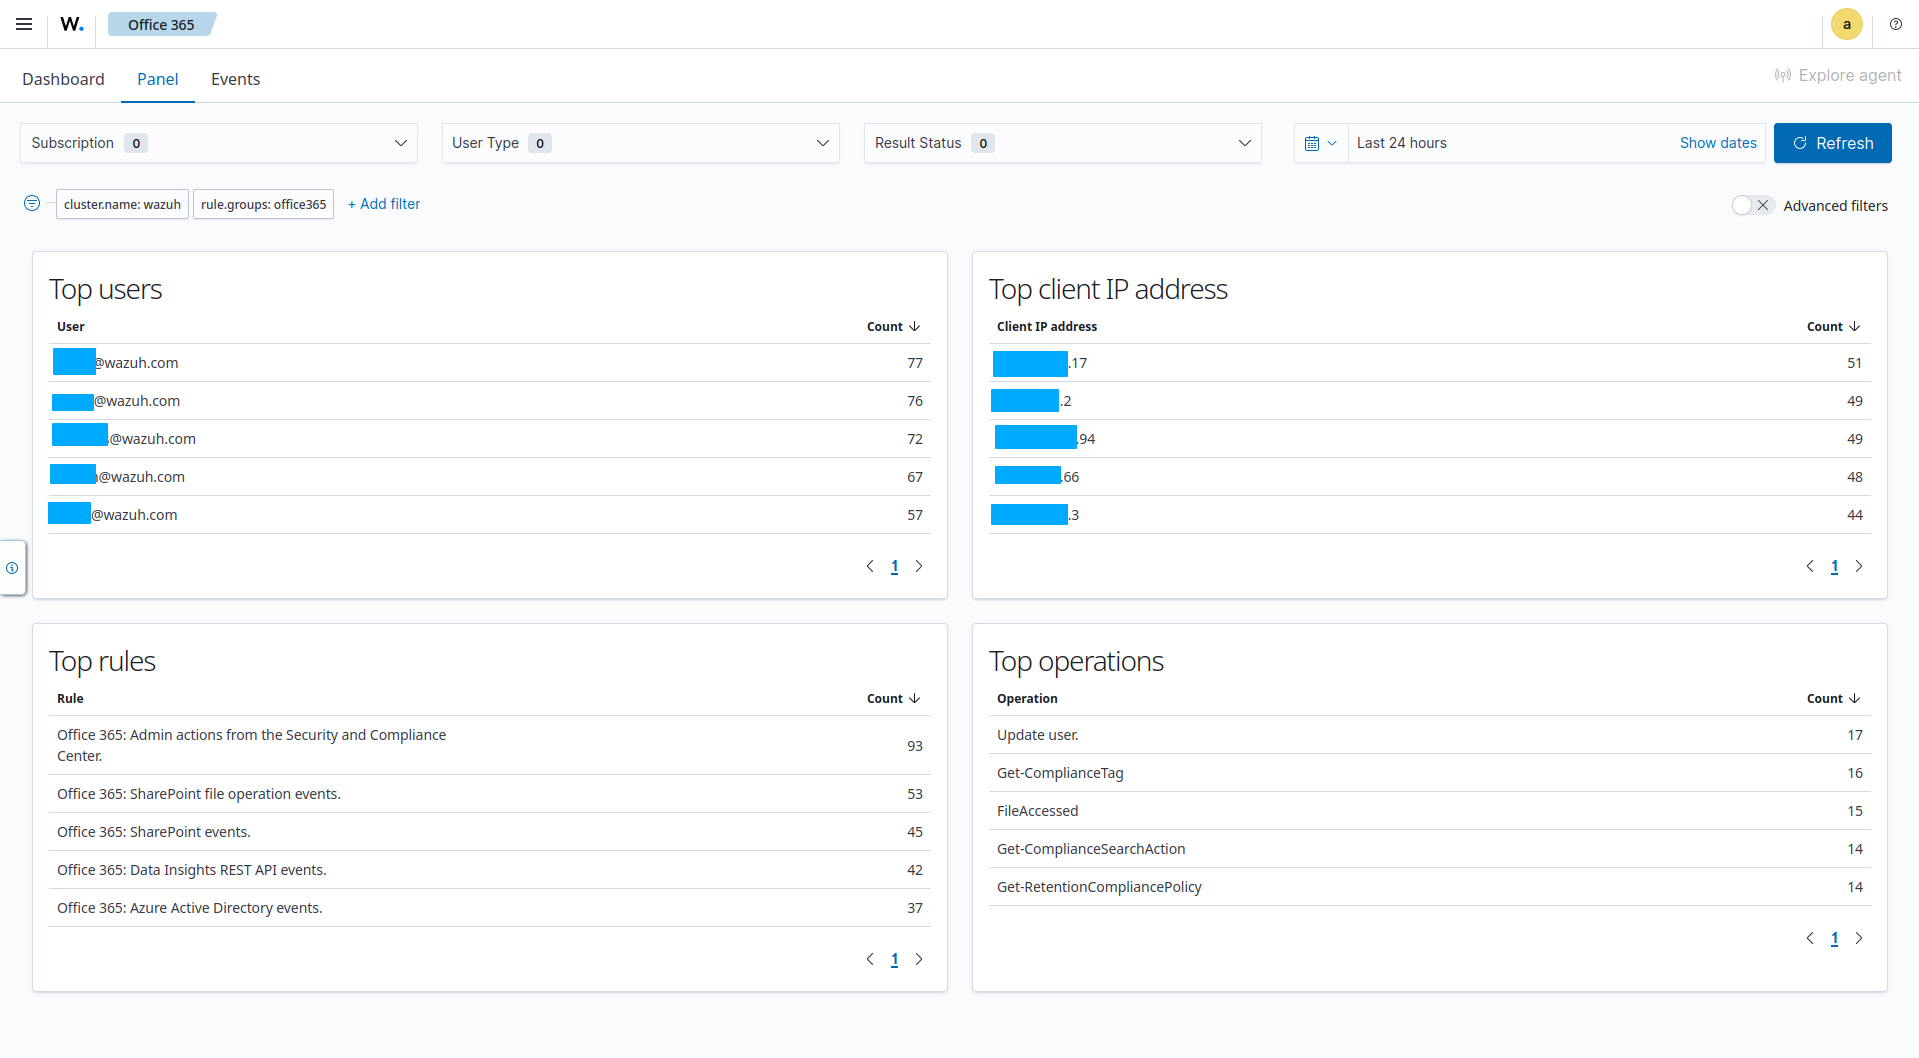Image resolution: width=1919 pixels, height=1058 pixels.
Task: Click the filter funnel icon
Action: [x=31, y=203]
